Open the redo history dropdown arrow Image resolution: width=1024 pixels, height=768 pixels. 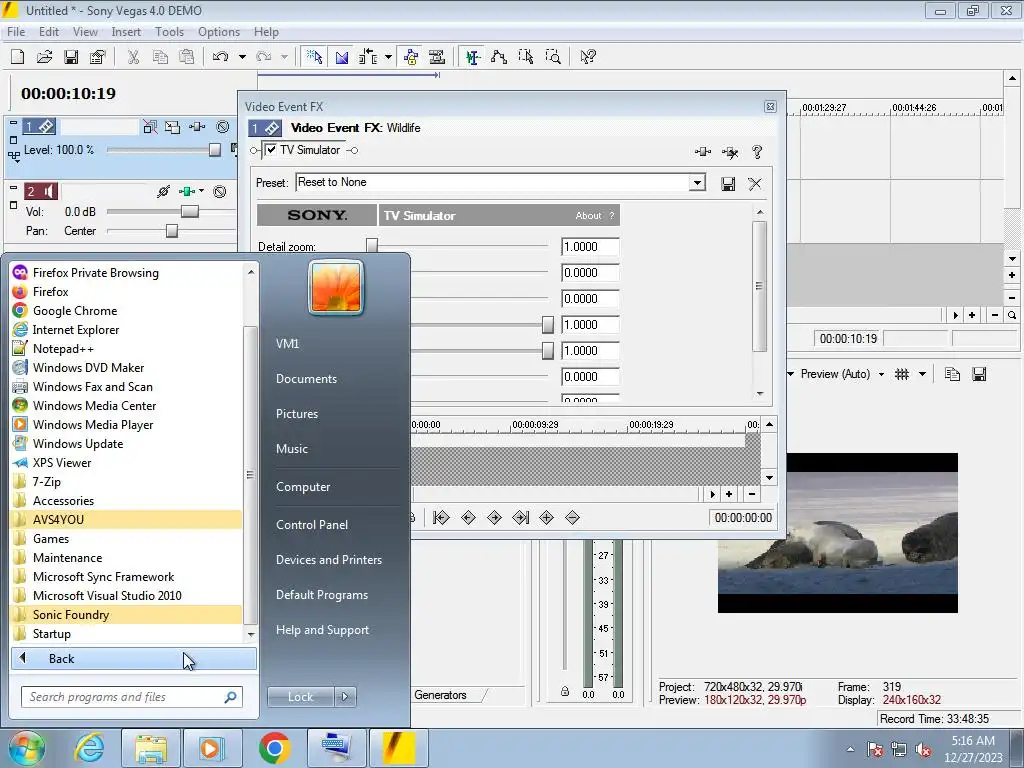click(284, 57)
